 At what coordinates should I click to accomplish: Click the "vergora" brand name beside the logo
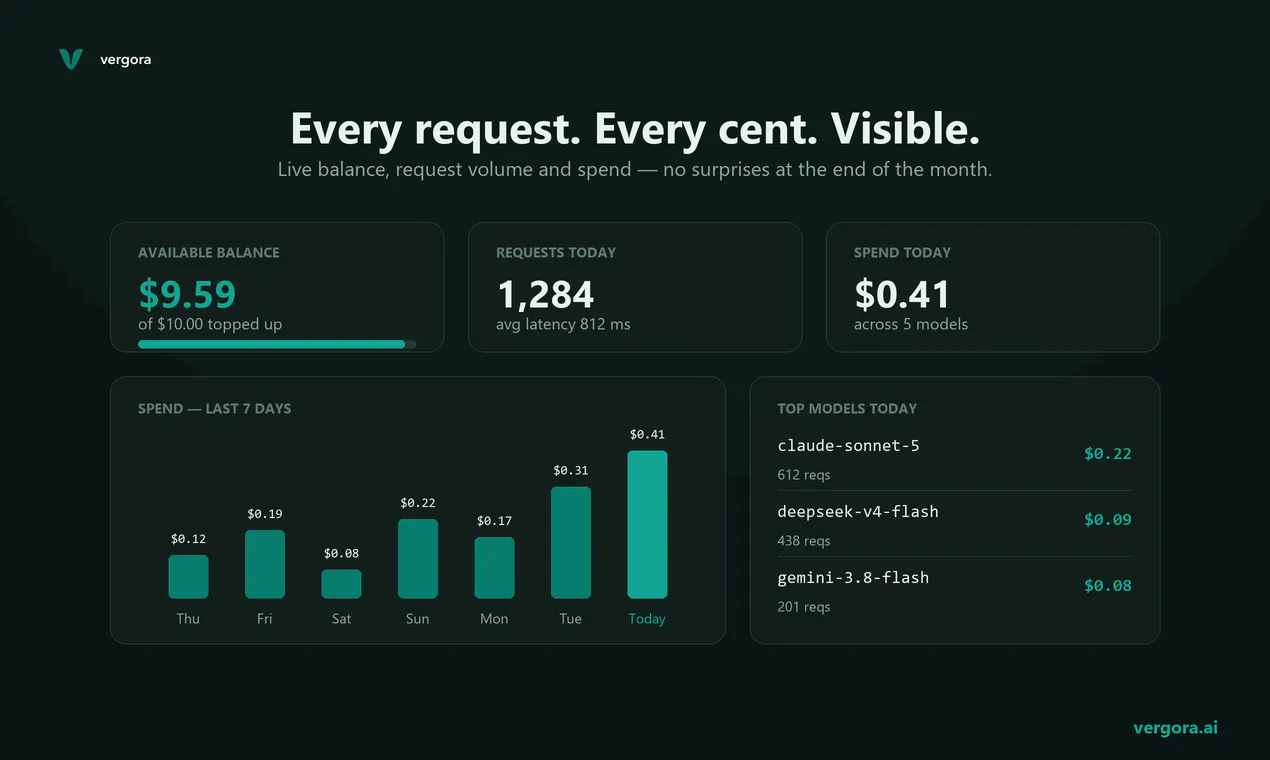(x=126, y=60)
